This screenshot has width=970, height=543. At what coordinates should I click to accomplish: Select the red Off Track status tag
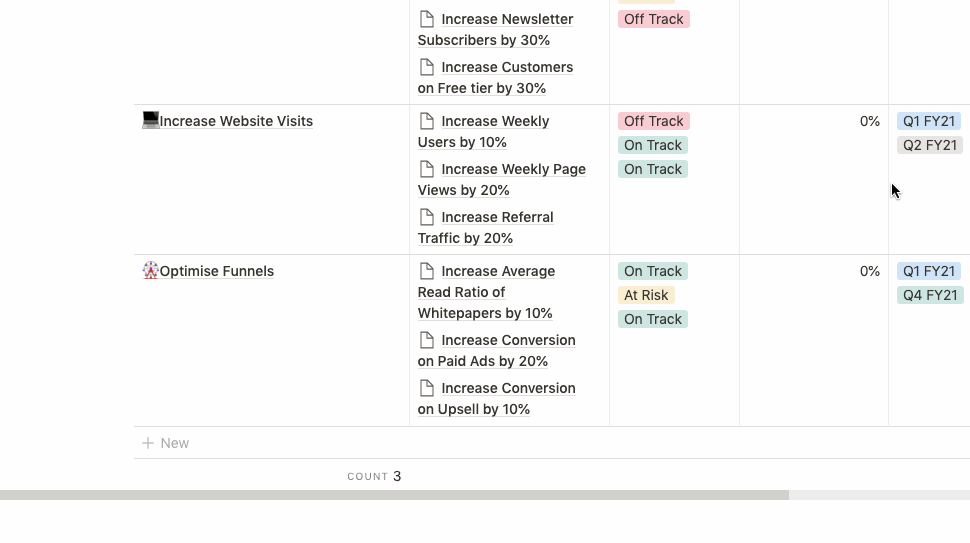click(x=654, y=121)
